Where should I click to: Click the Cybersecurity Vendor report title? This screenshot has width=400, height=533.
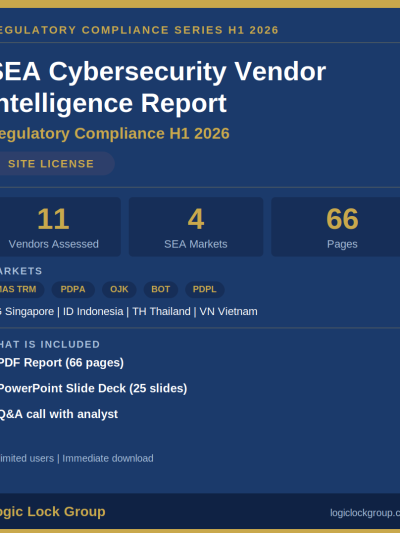tap(163, 87)
